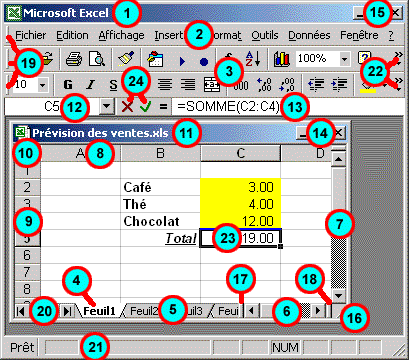Click the vertical scrollbar down arrow
The height and width of the screenshot is (360, 409).
(339, 295)
